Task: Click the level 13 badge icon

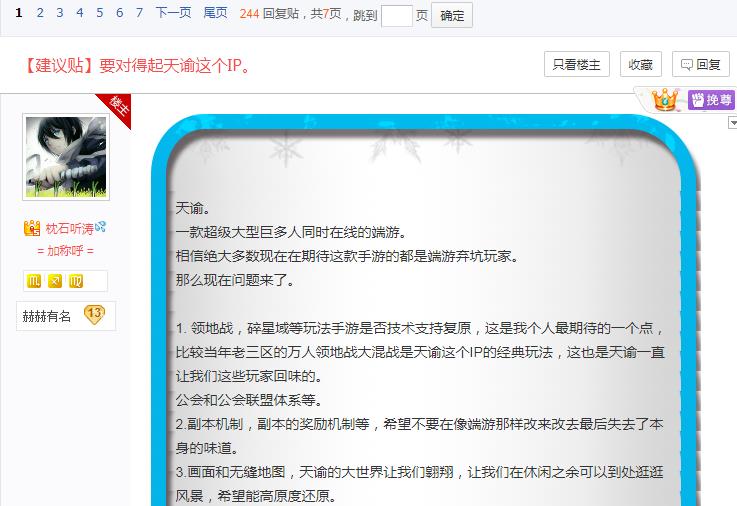Action: tap(95, 315)
